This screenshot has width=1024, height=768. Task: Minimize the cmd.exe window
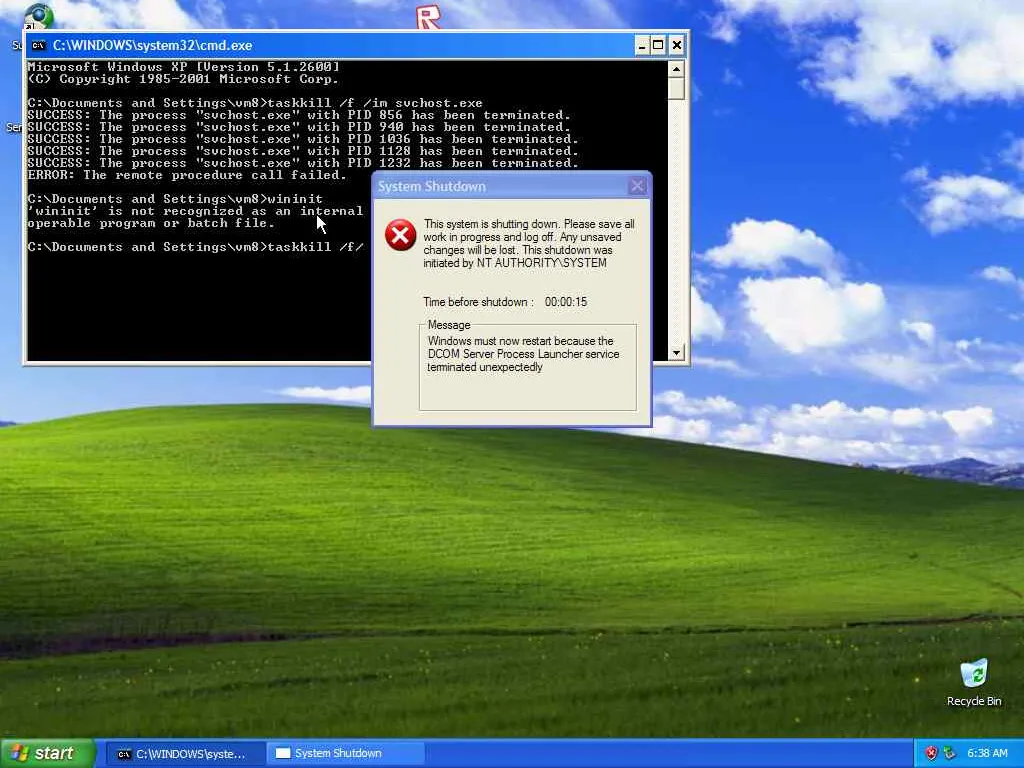[x=642, y=45]
